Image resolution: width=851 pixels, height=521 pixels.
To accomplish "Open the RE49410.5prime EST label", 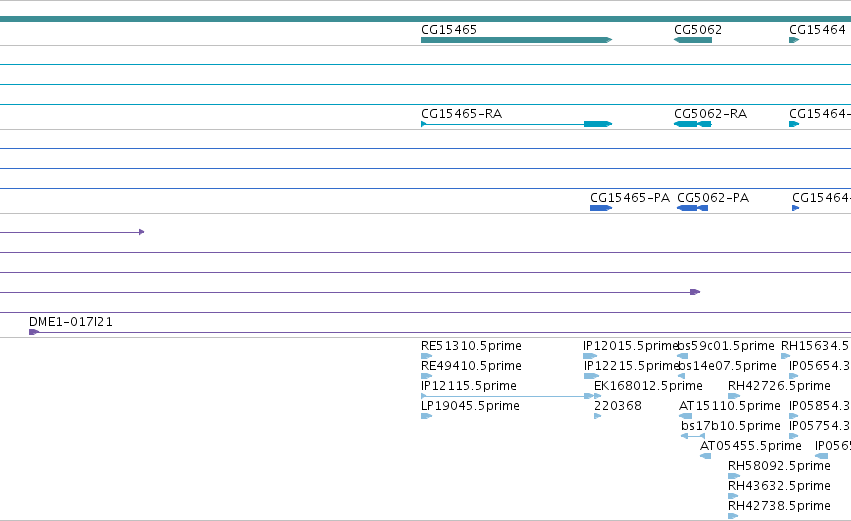I will pyautogui.click(x=471, y=366).
